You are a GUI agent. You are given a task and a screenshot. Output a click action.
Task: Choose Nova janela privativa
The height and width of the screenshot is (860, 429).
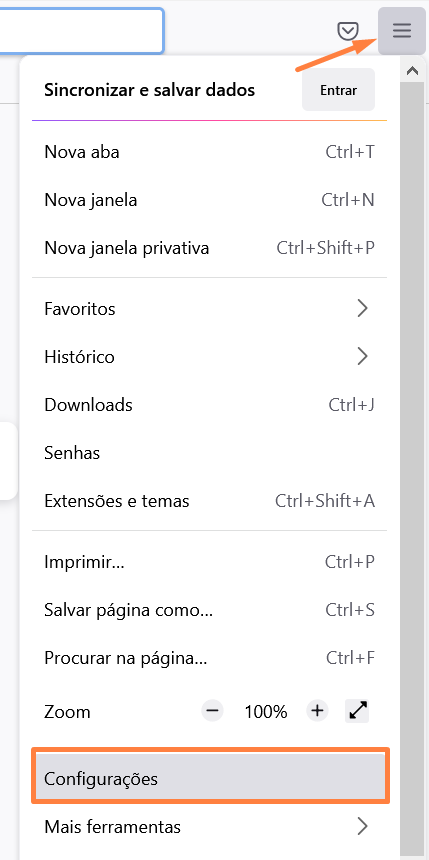click(210, 248)
